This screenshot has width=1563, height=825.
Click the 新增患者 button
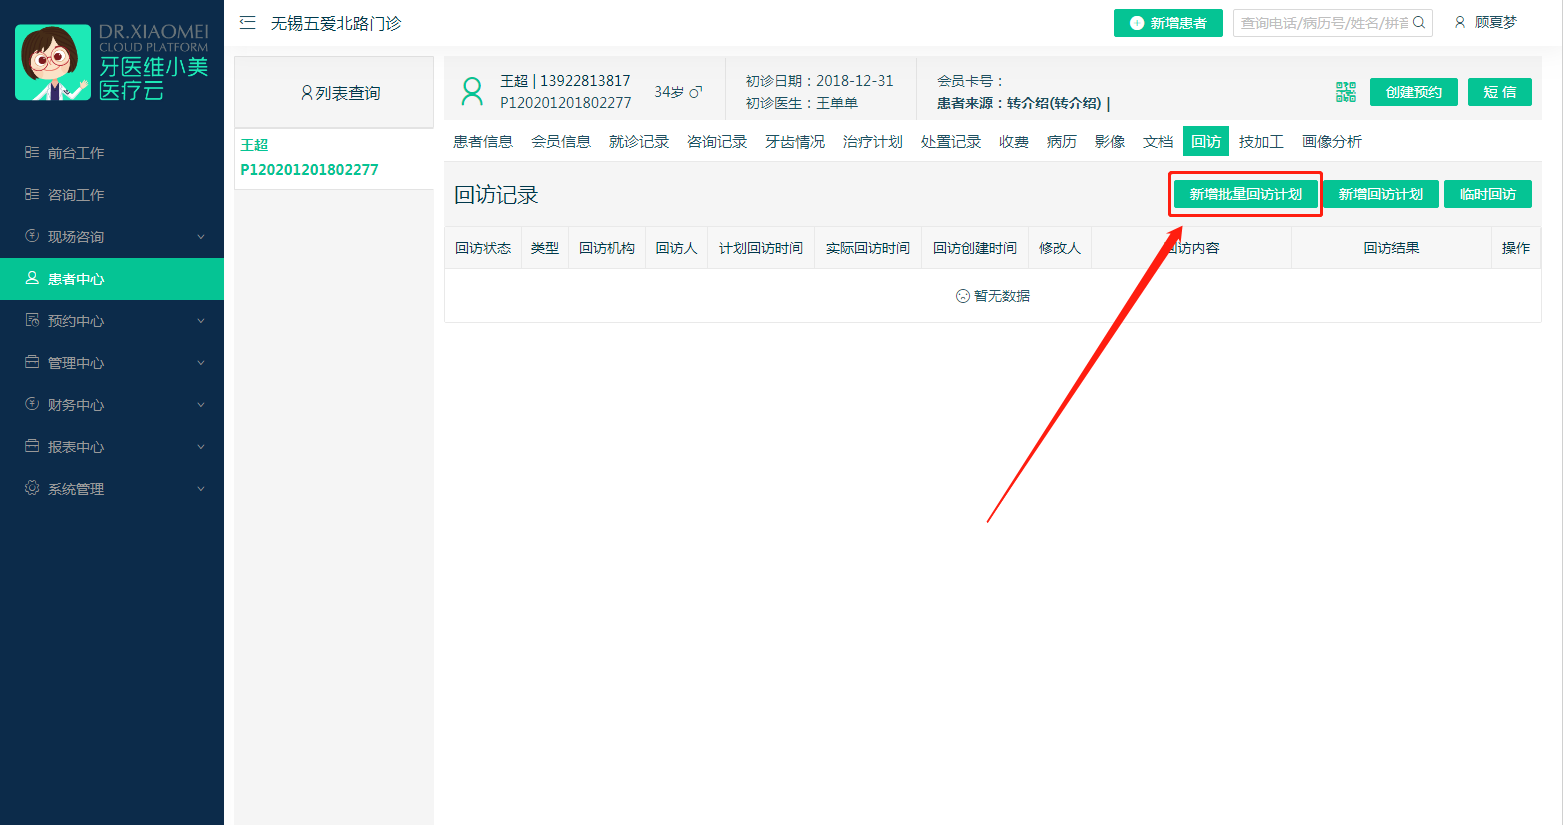[1168, 23]
